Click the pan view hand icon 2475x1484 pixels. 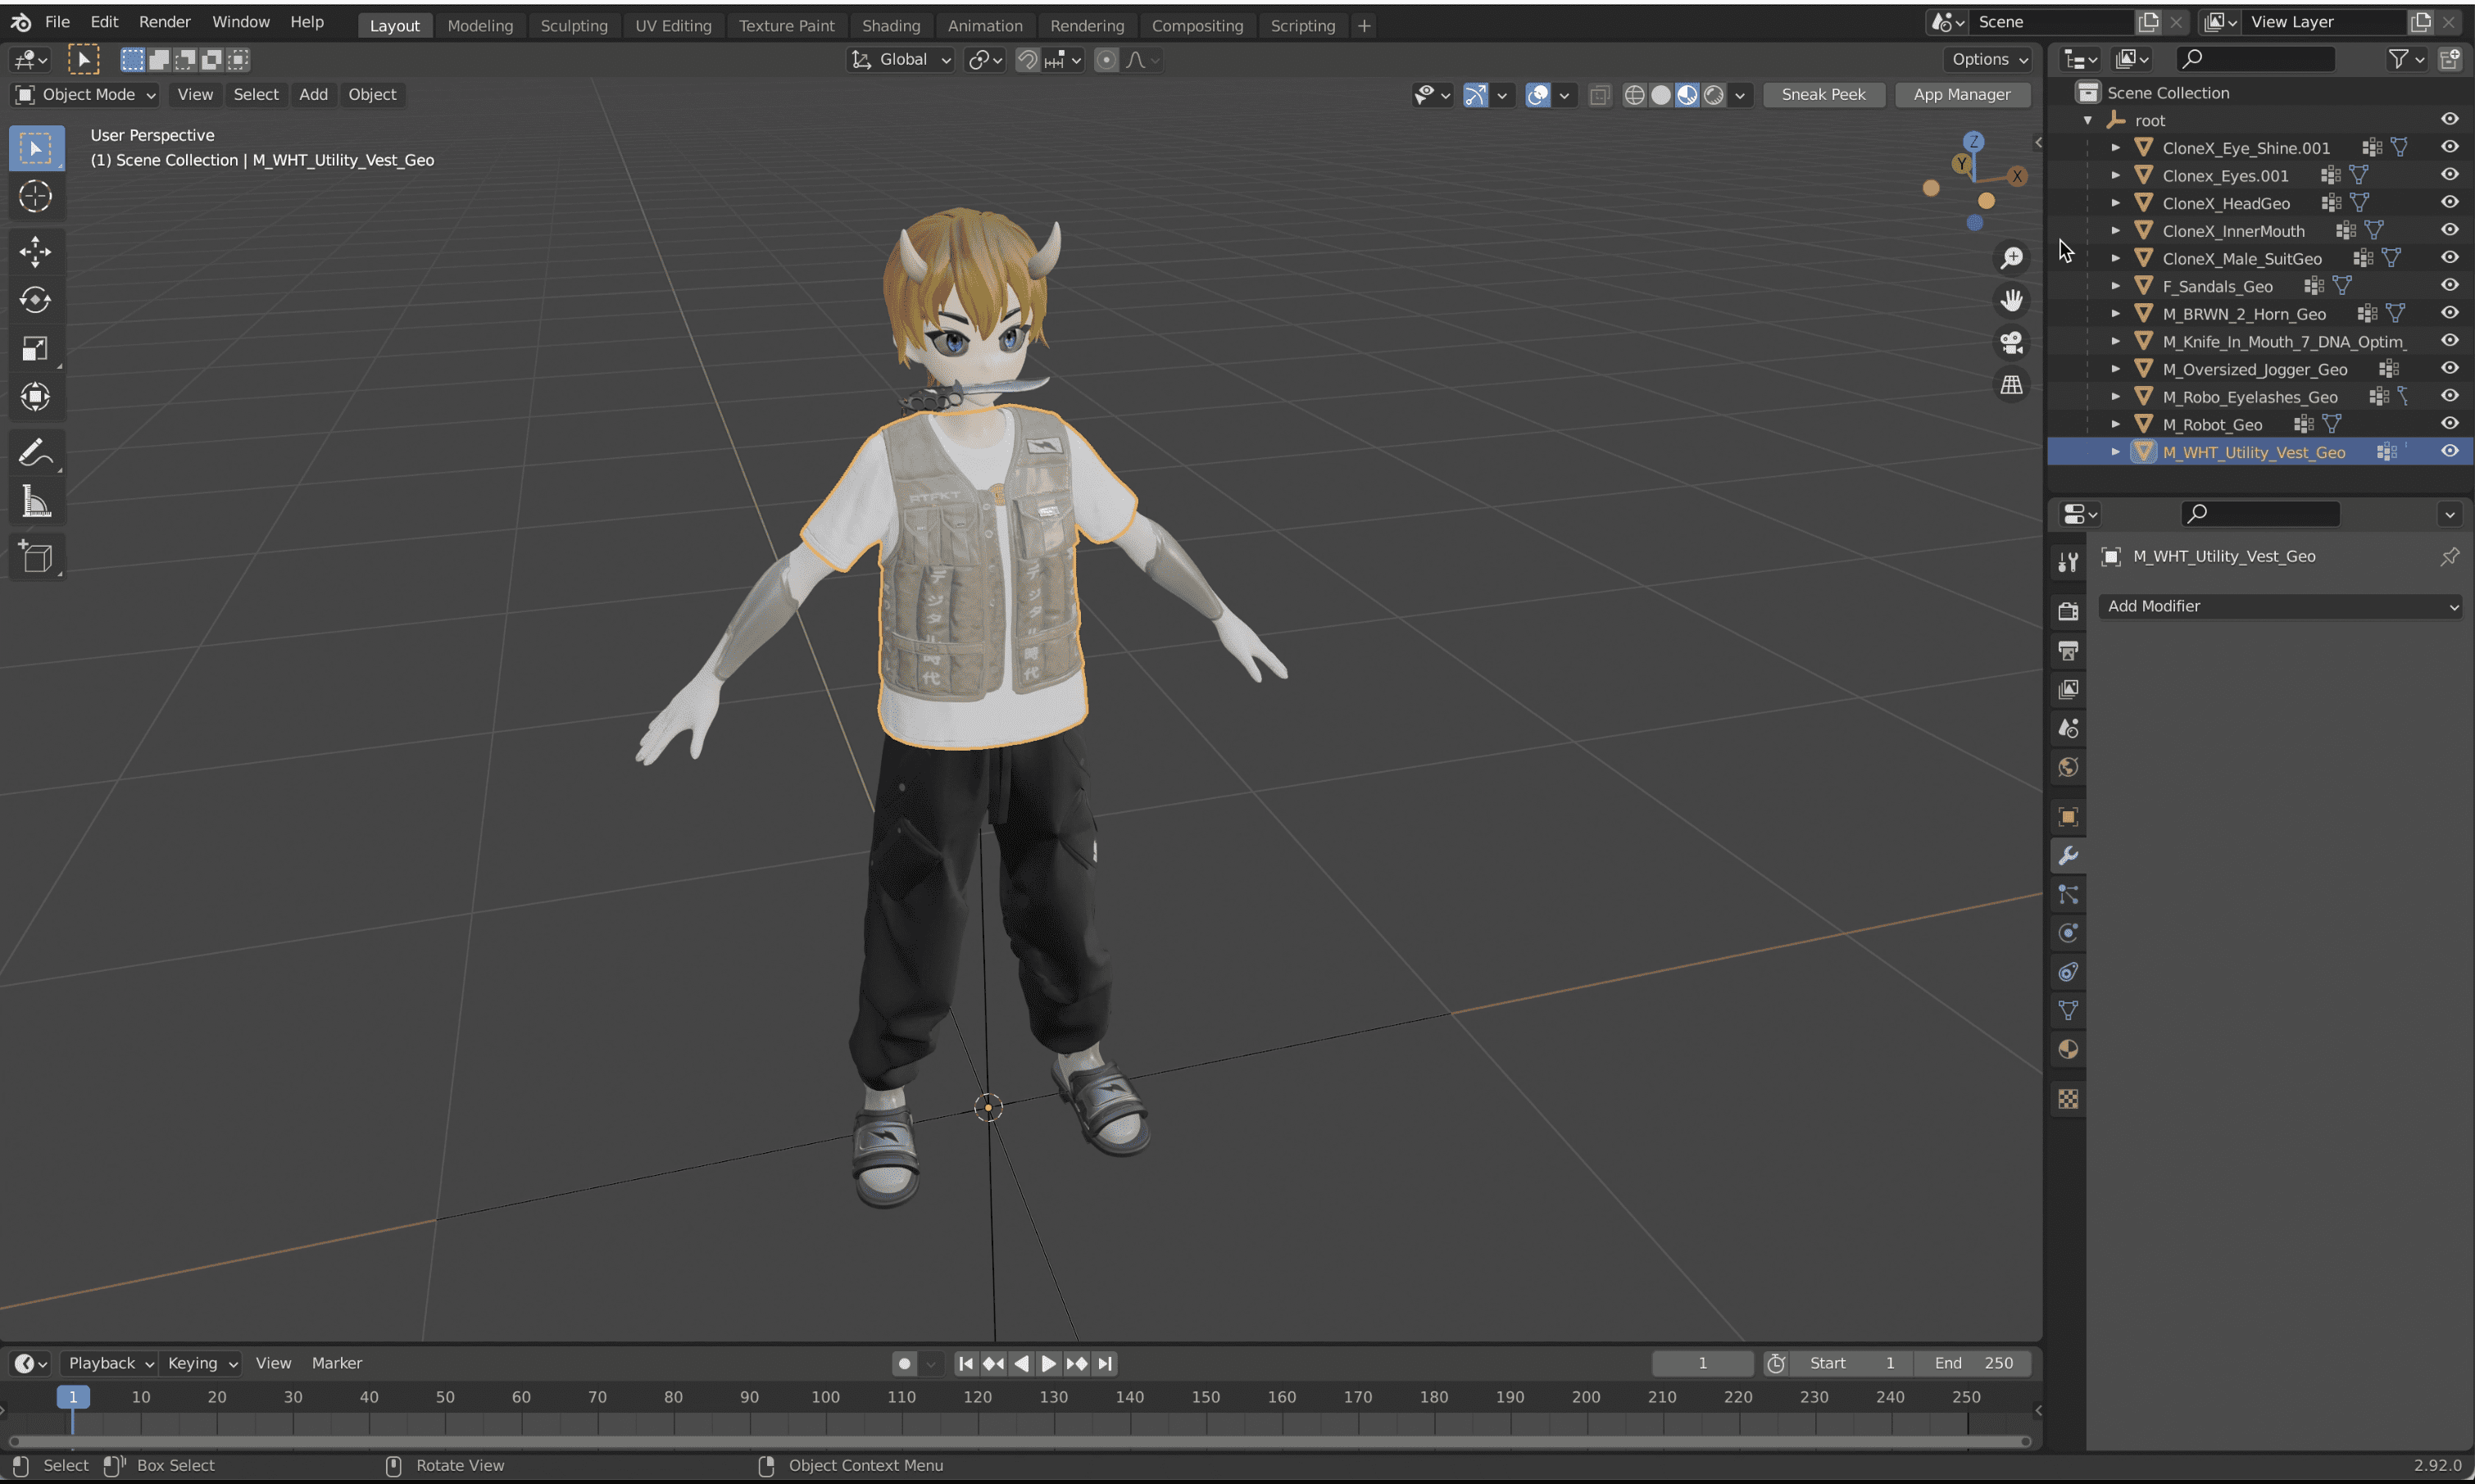2011,300
